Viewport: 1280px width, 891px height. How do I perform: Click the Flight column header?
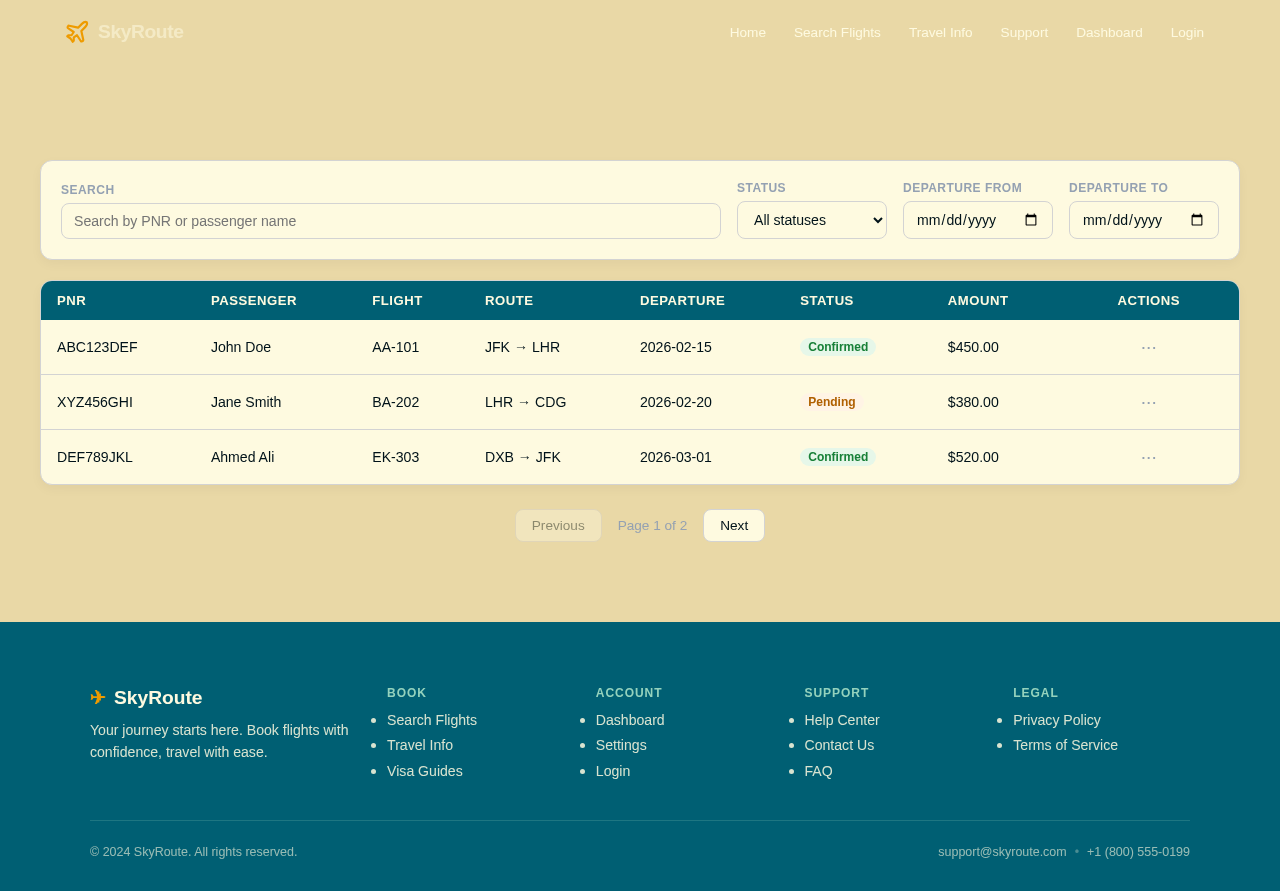pyautogui.click(x=397, y=300)
